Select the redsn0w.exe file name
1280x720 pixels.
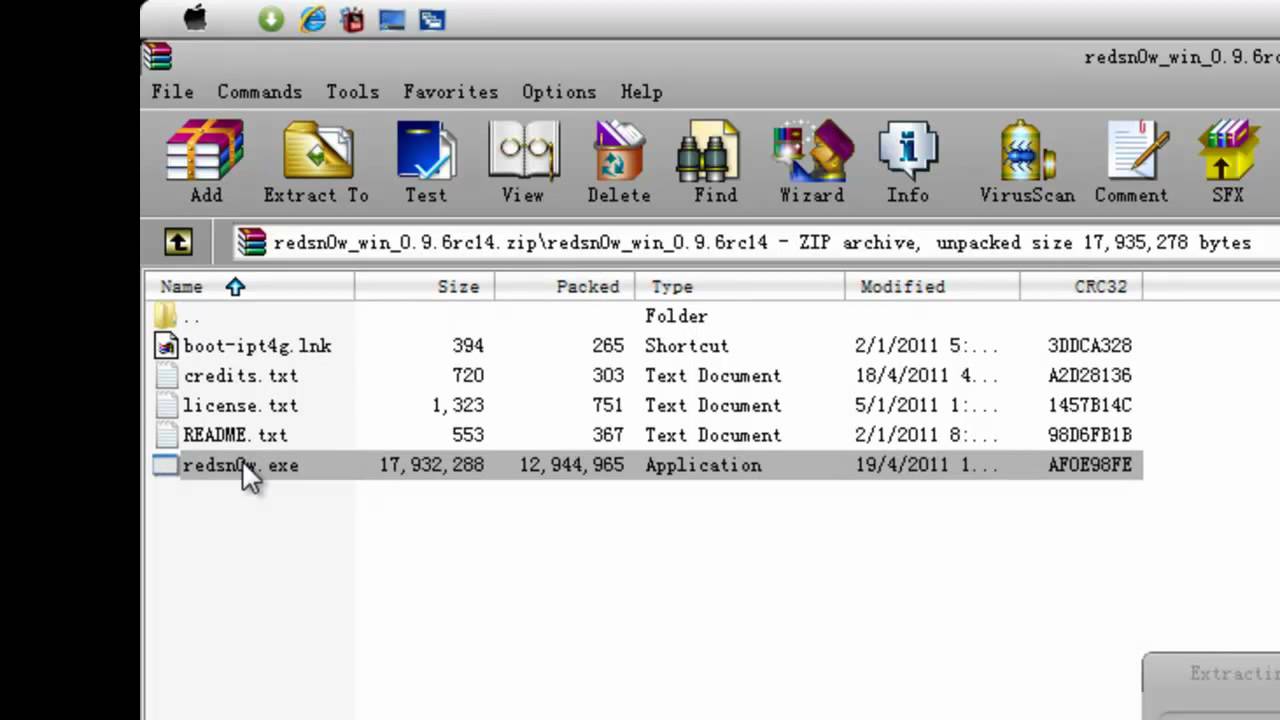(241, 465)
